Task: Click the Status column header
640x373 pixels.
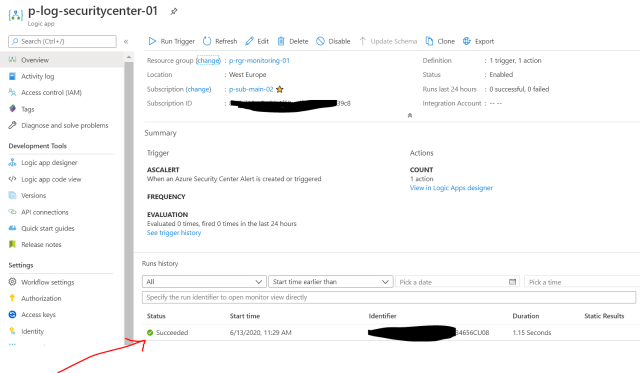Action: 156,316
